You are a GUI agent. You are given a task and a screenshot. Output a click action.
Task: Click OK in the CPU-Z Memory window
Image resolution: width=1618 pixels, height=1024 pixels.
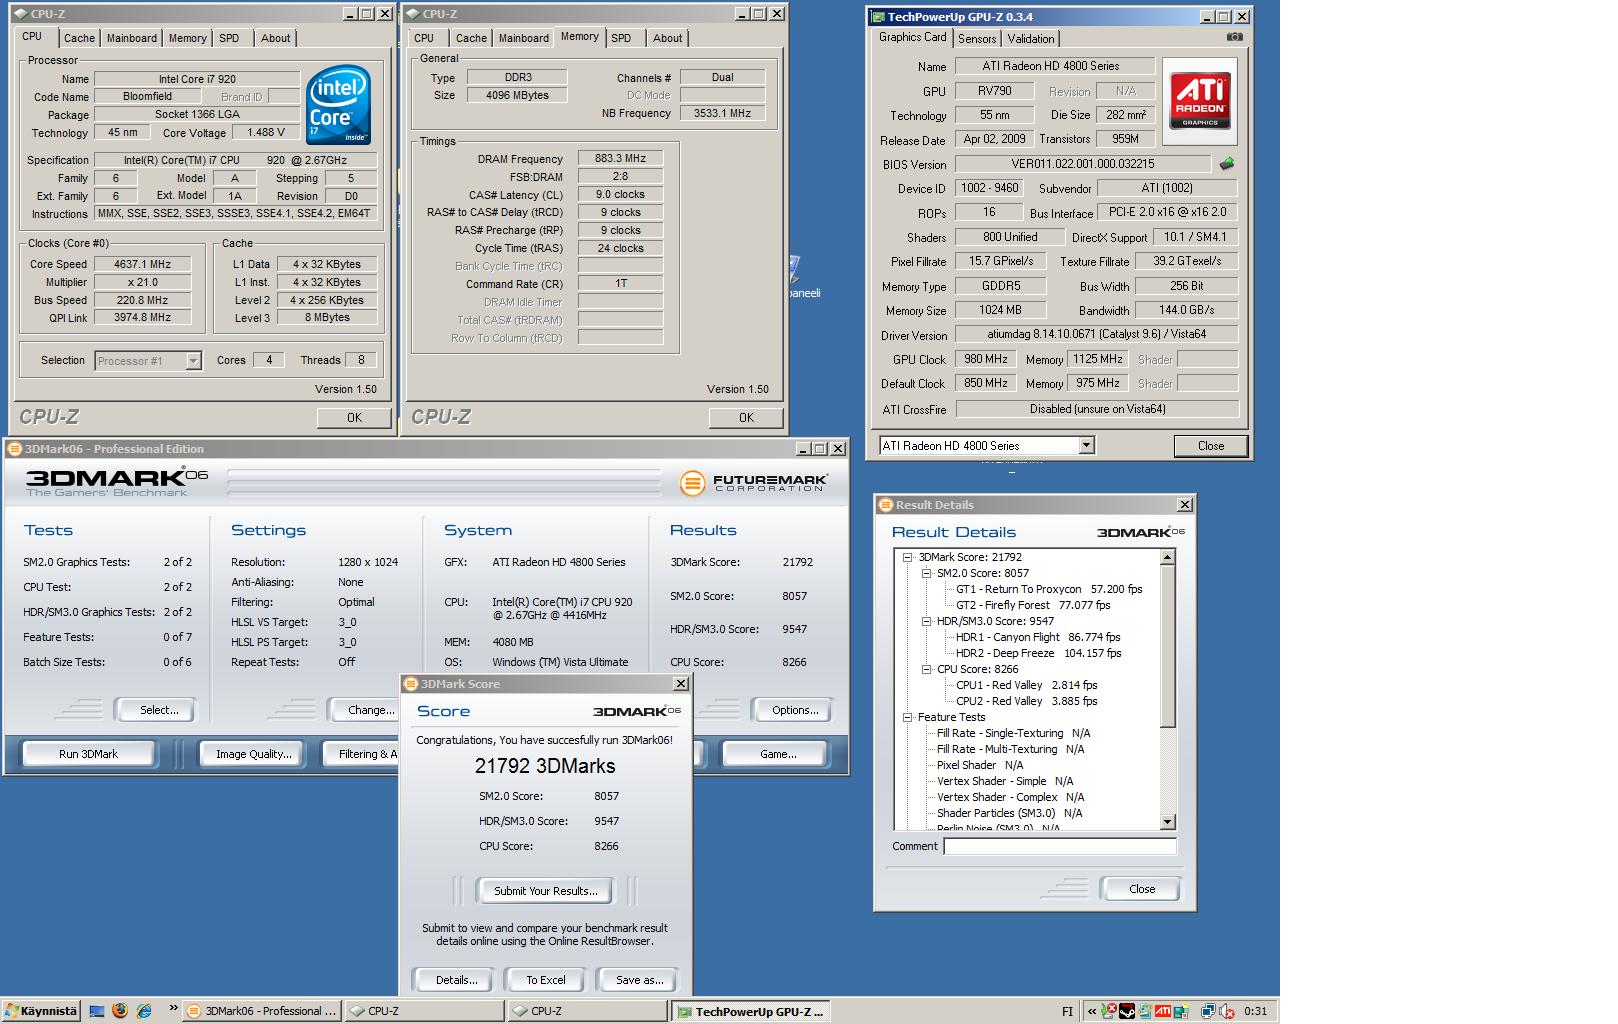746,418
